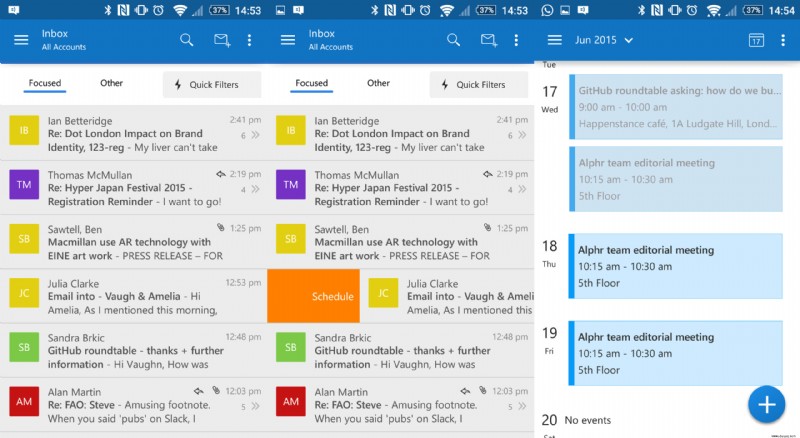800x438 pixels.
Task: Open hamburger menu in calendar screen
Action: point(555,40)
